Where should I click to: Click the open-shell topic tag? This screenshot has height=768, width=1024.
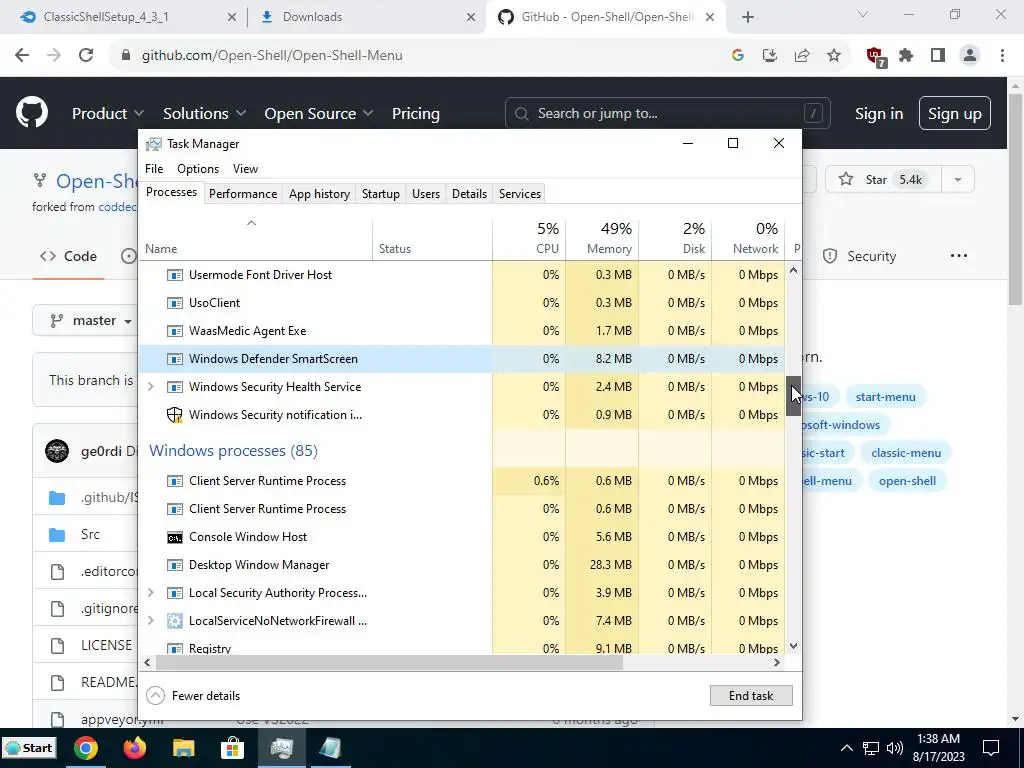[907, 481]
